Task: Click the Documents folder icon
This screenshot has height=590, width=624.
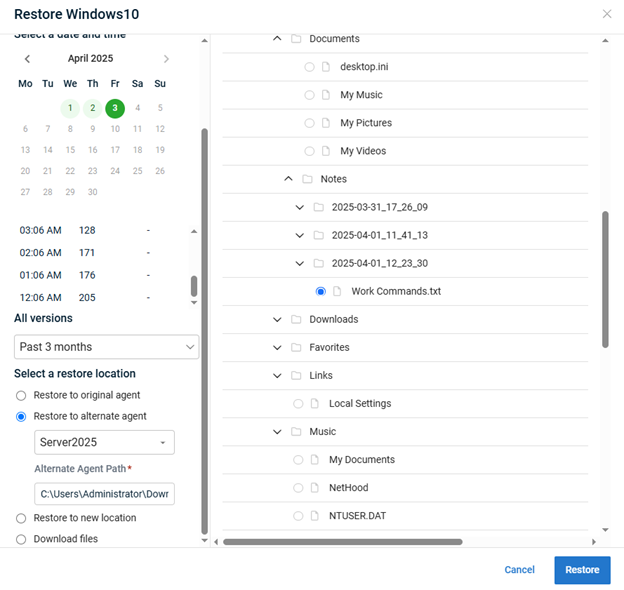Action: pyautogui.click(x=296, y=39)
